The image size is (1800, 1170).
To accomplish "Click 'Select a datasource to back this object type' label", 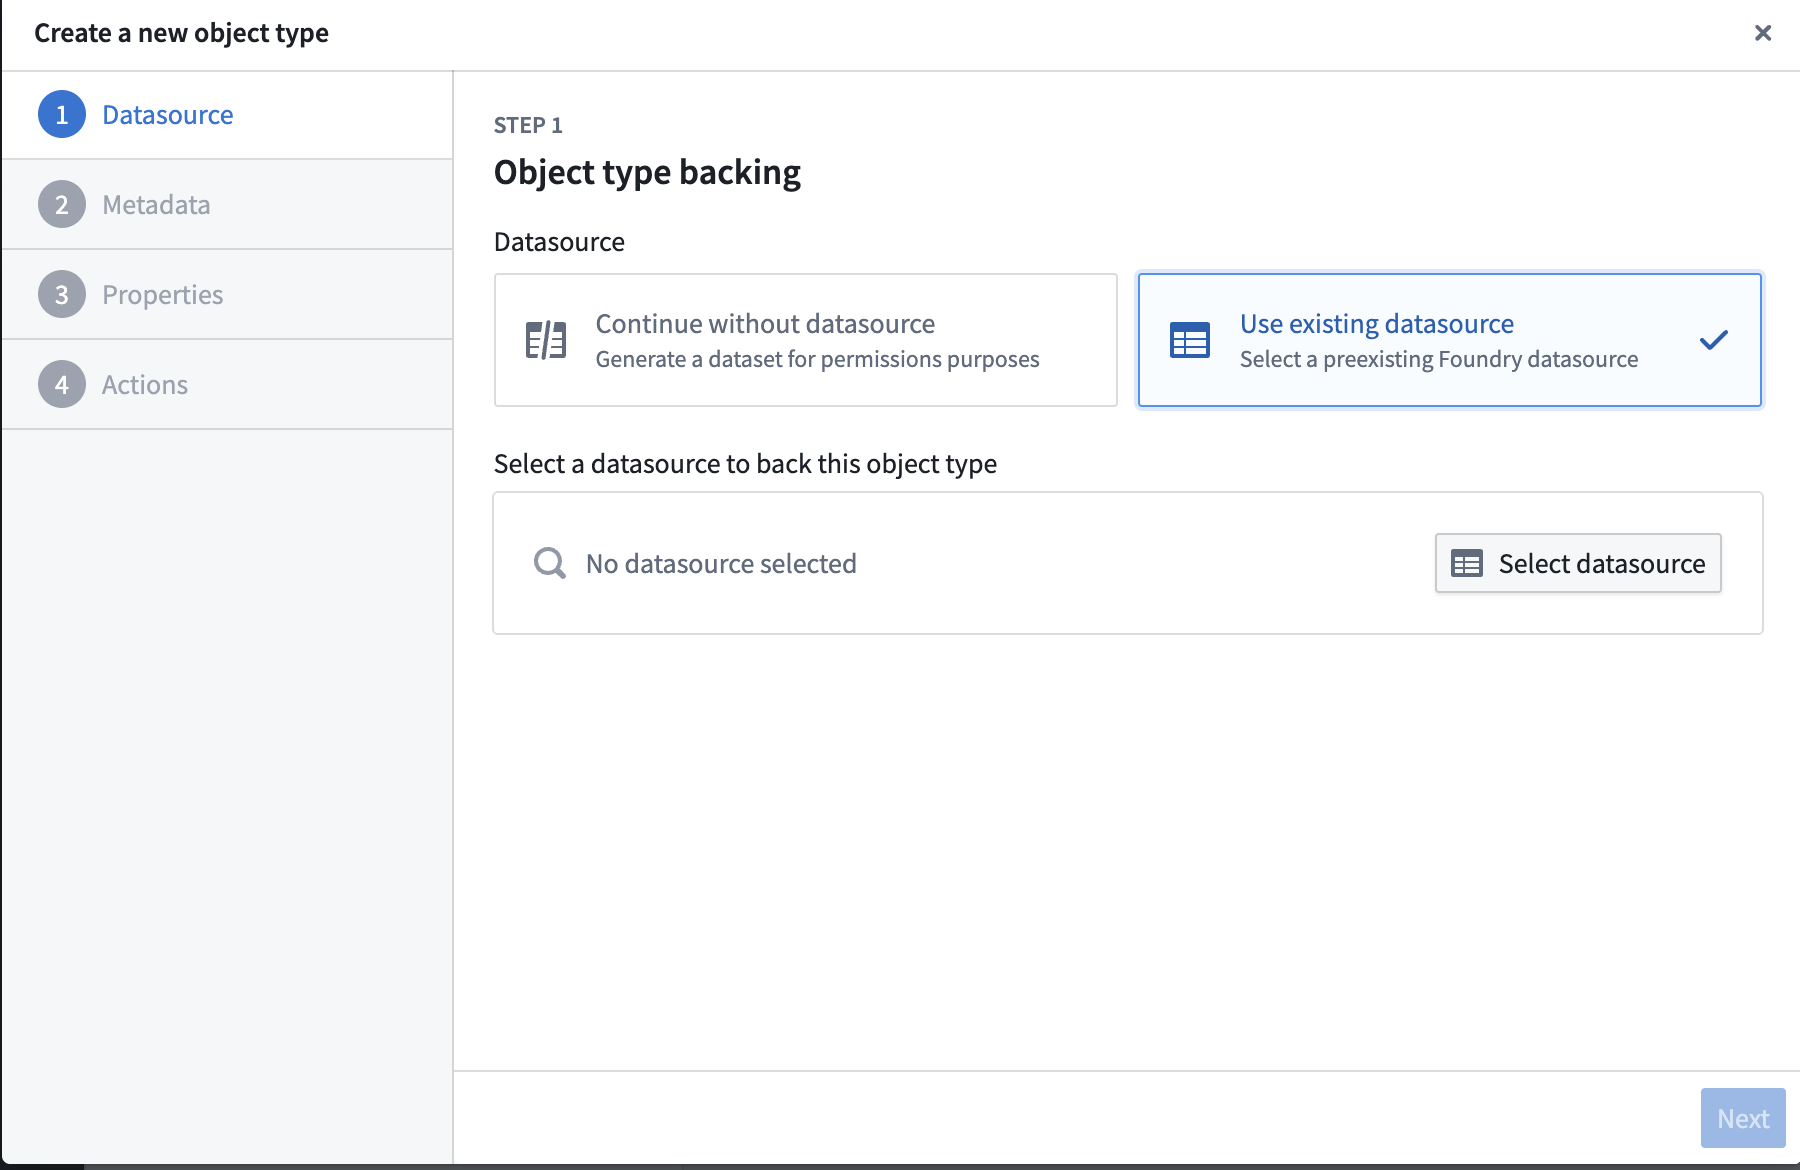I will tap(745, 464).
